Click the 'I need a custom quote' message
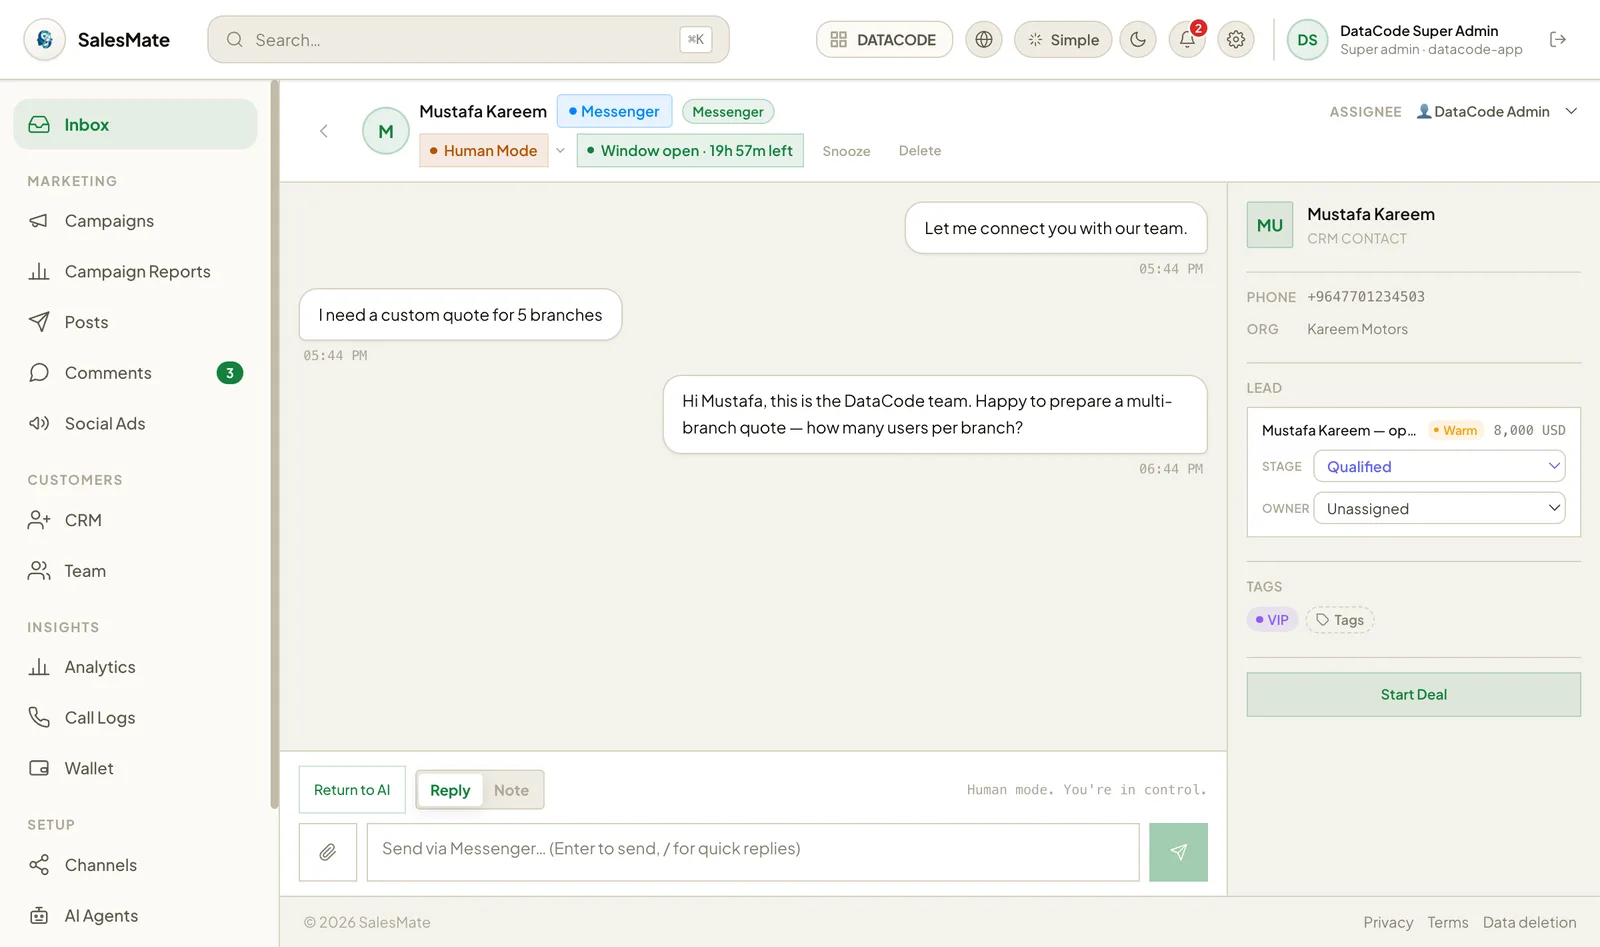The width and height of the screenshot is (1600, 947). coord(460,315)
